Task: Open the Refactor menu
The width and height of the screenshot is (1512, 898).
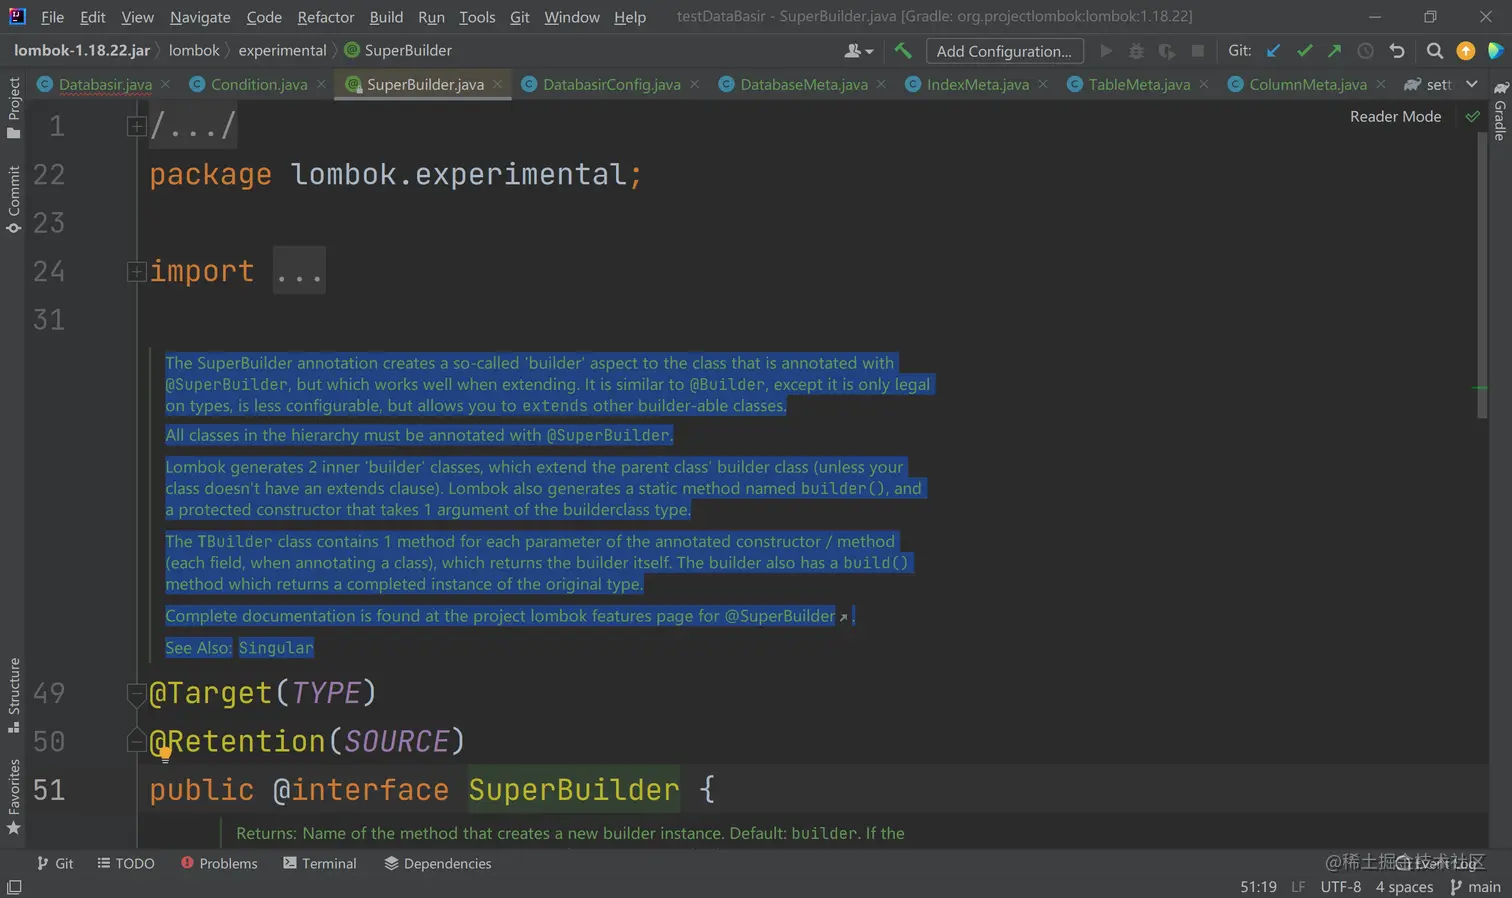Action: click(326, 17)
